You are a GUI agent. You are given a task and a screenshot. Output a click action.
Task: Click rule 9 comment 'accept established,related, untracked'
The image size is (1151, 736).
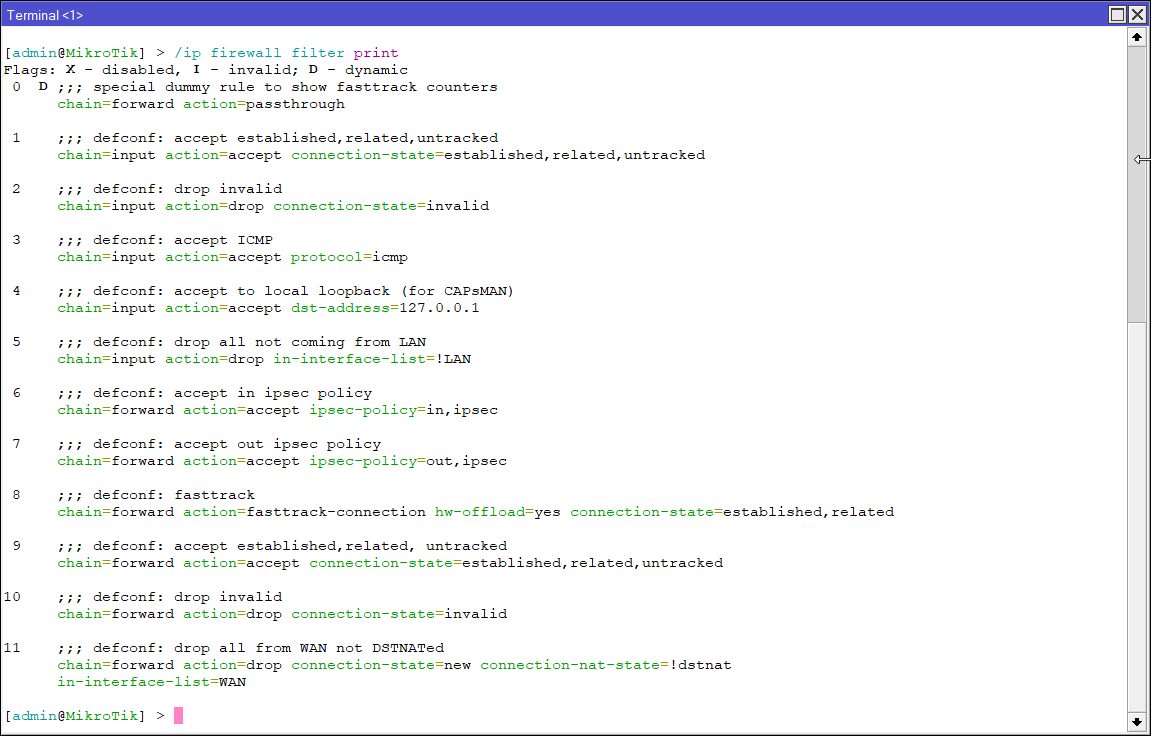(x=340, y=546)
